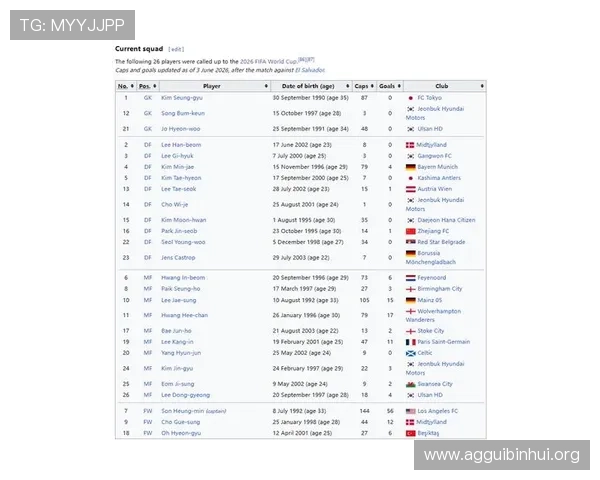
Task: Open the edit link next to Current squad
Action: click(x=176, y=49)
